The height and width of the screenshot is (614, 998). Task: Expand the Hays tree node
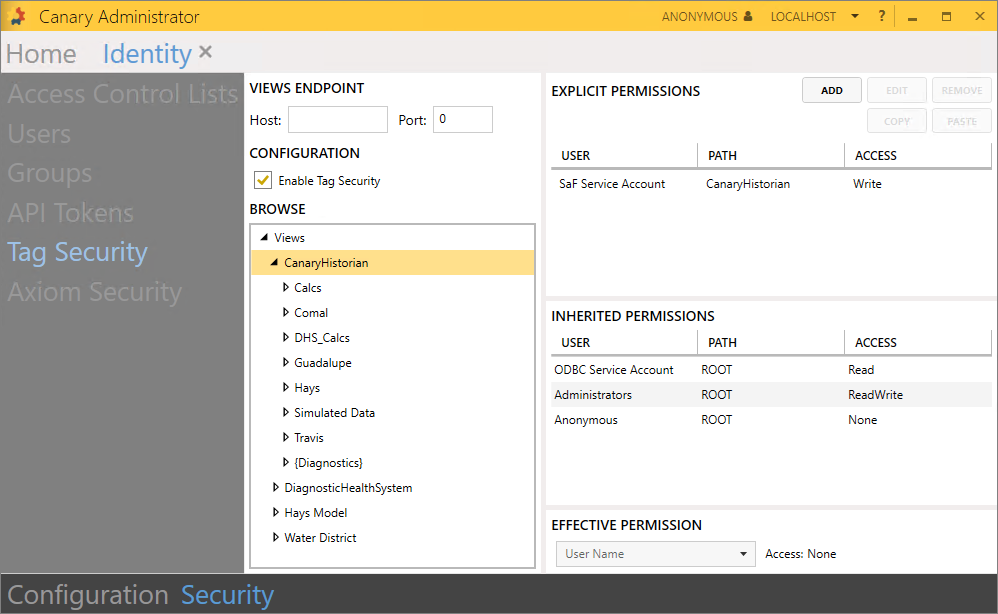point(286,387)
